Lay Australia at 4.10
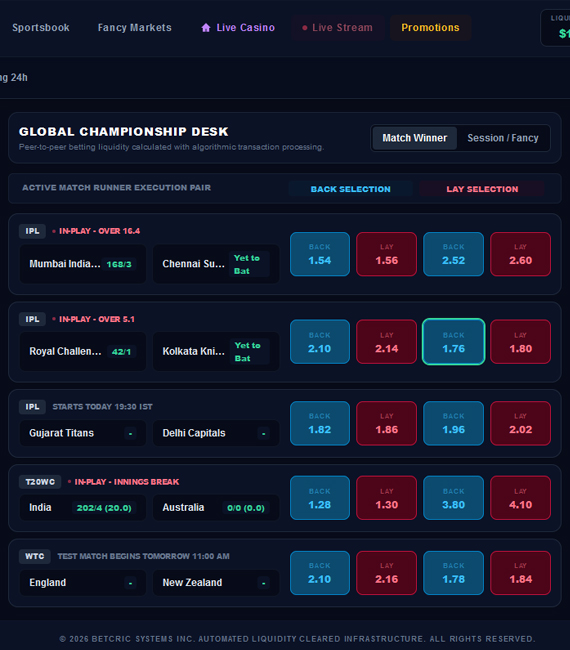The height and width of the screenshot is (650, 570). [521, 498]
